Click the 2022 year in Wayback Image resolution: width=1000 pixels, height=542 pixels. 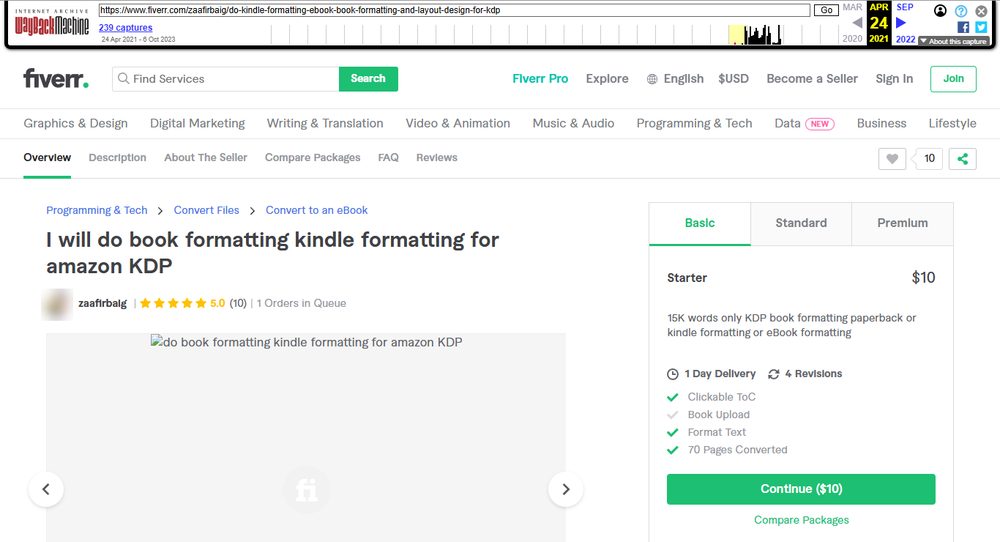pyautogui.click(x=906, y=39)
